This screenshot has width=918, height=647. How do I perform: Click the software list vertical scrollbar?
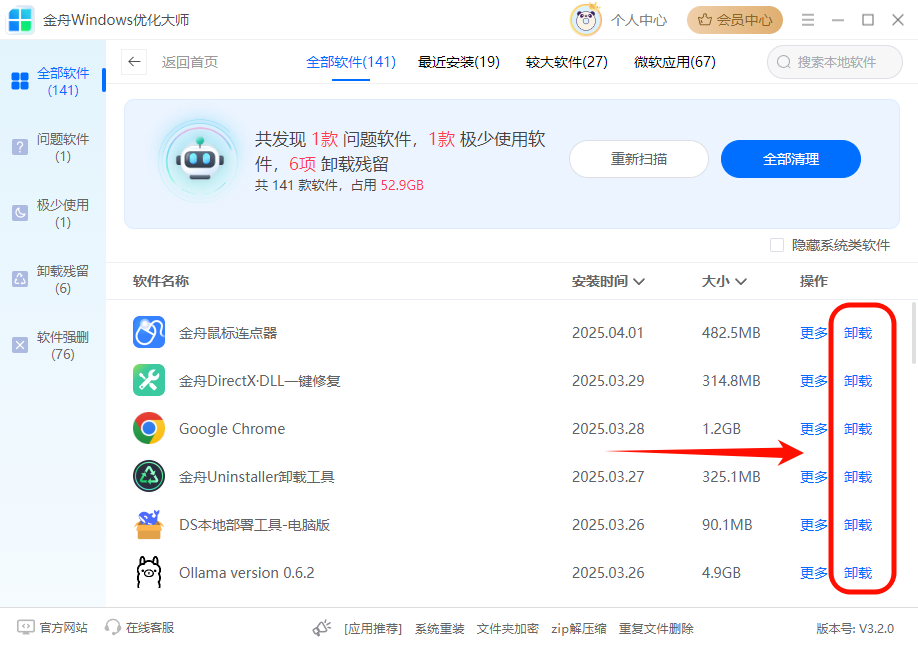(914, 333)
